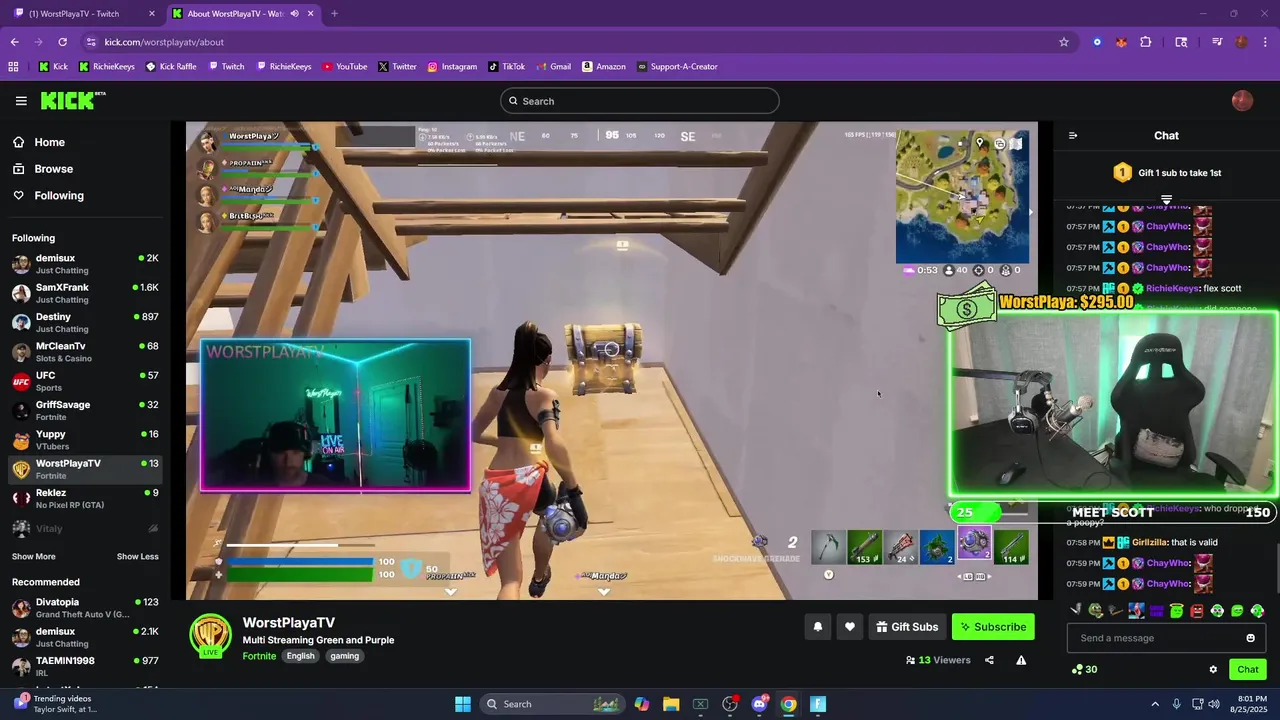Open chat settings gear icon
The image size is (1280, 720).
[1213, 670]
